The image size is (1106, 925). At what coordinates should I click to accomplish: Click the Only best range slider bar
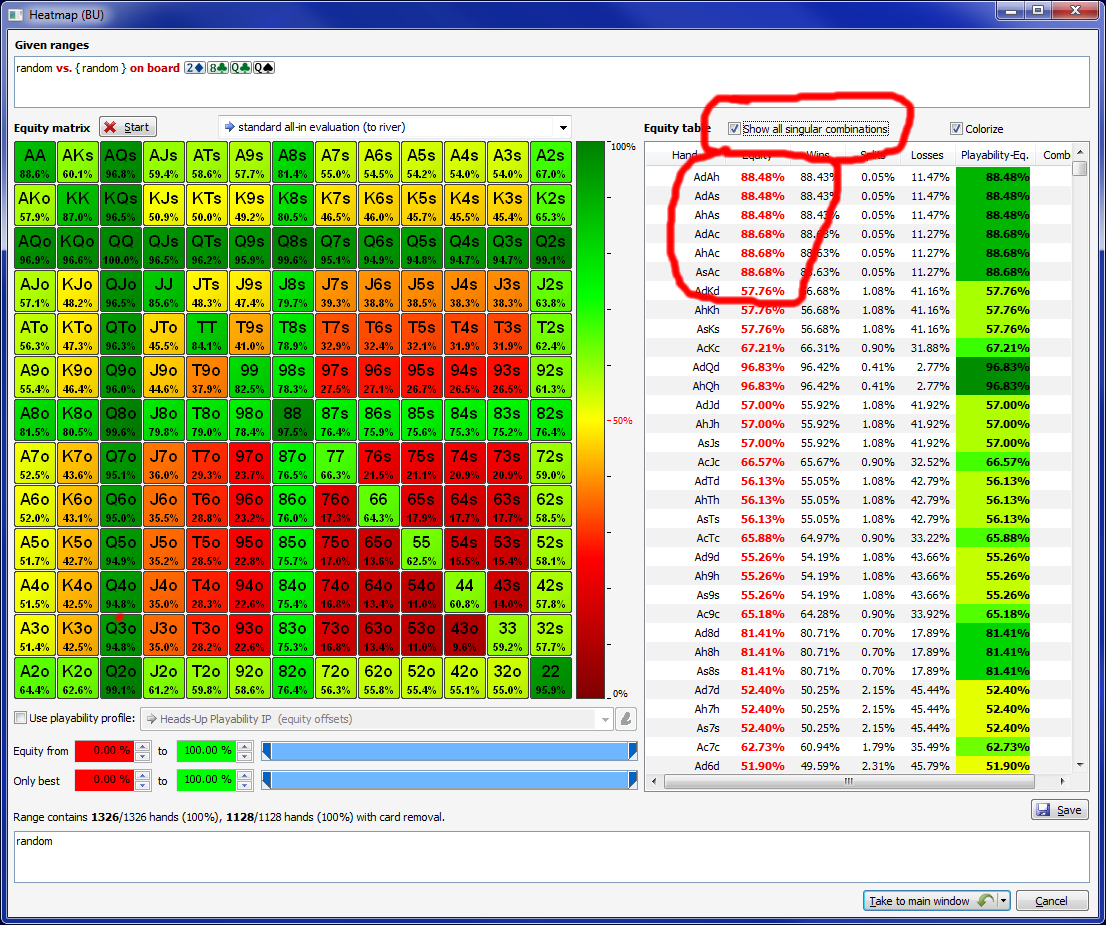tap(449, 780)
